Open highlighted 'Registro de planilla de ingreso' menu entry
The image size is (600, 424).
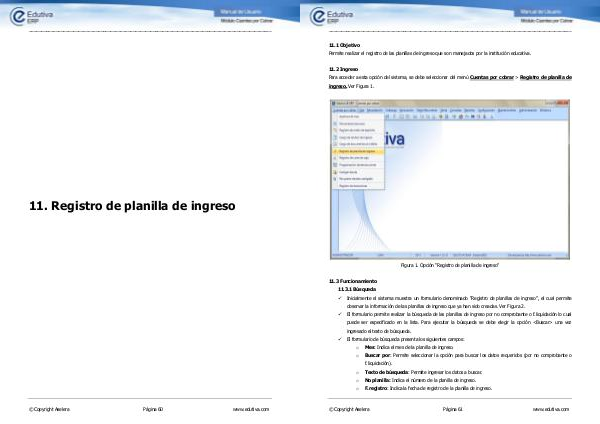pyautogui.click(x=358, y=151)
